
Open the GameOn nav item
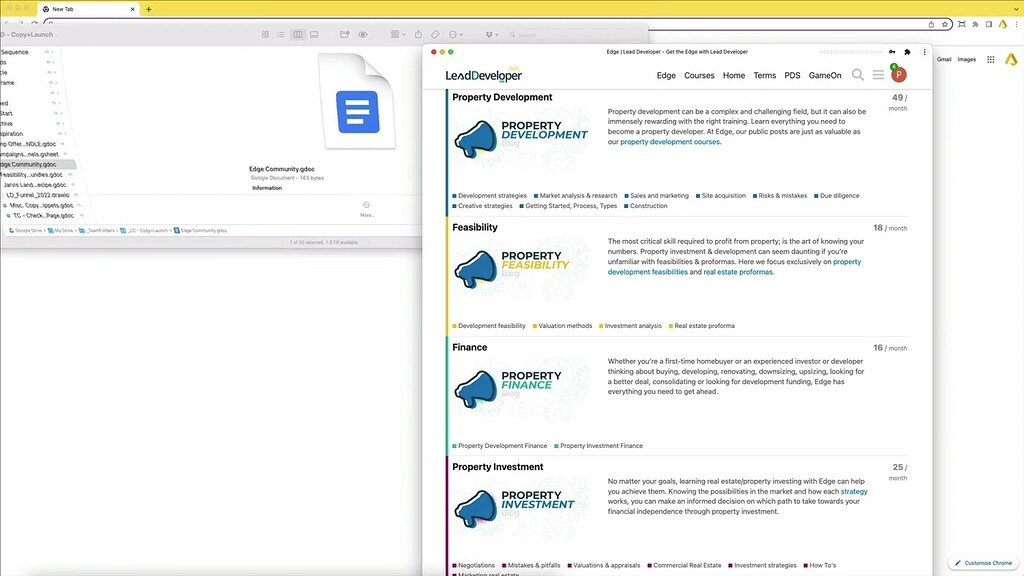tap(825, 76)
